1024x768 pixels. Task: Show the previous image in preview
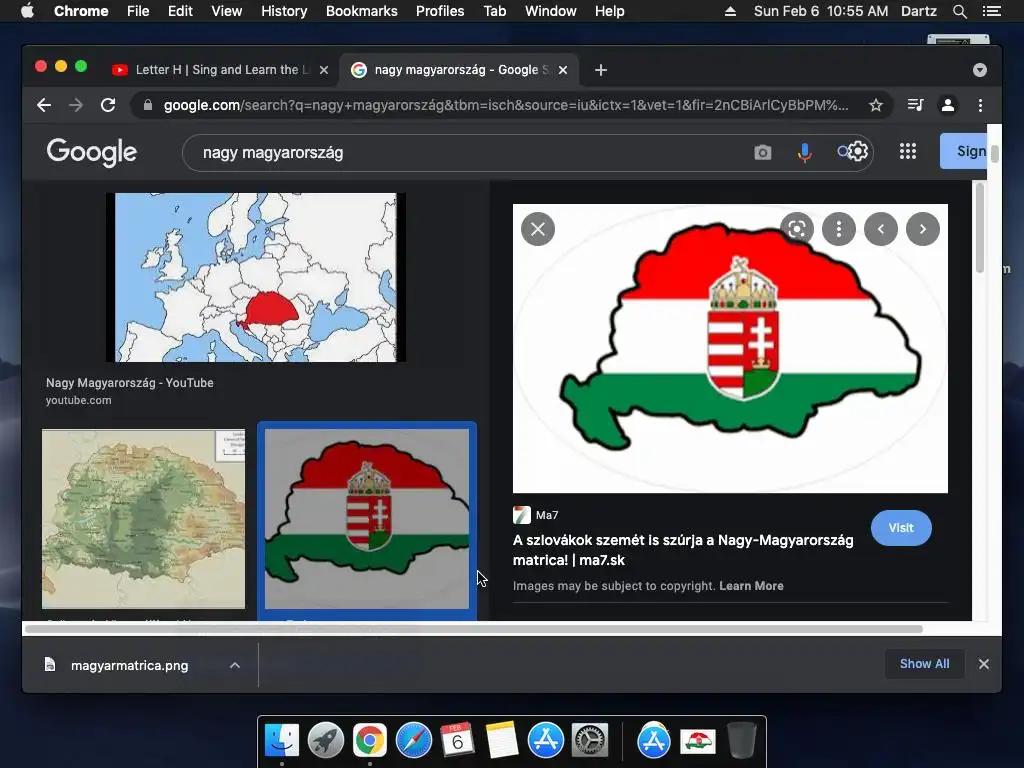pos(881,229)
